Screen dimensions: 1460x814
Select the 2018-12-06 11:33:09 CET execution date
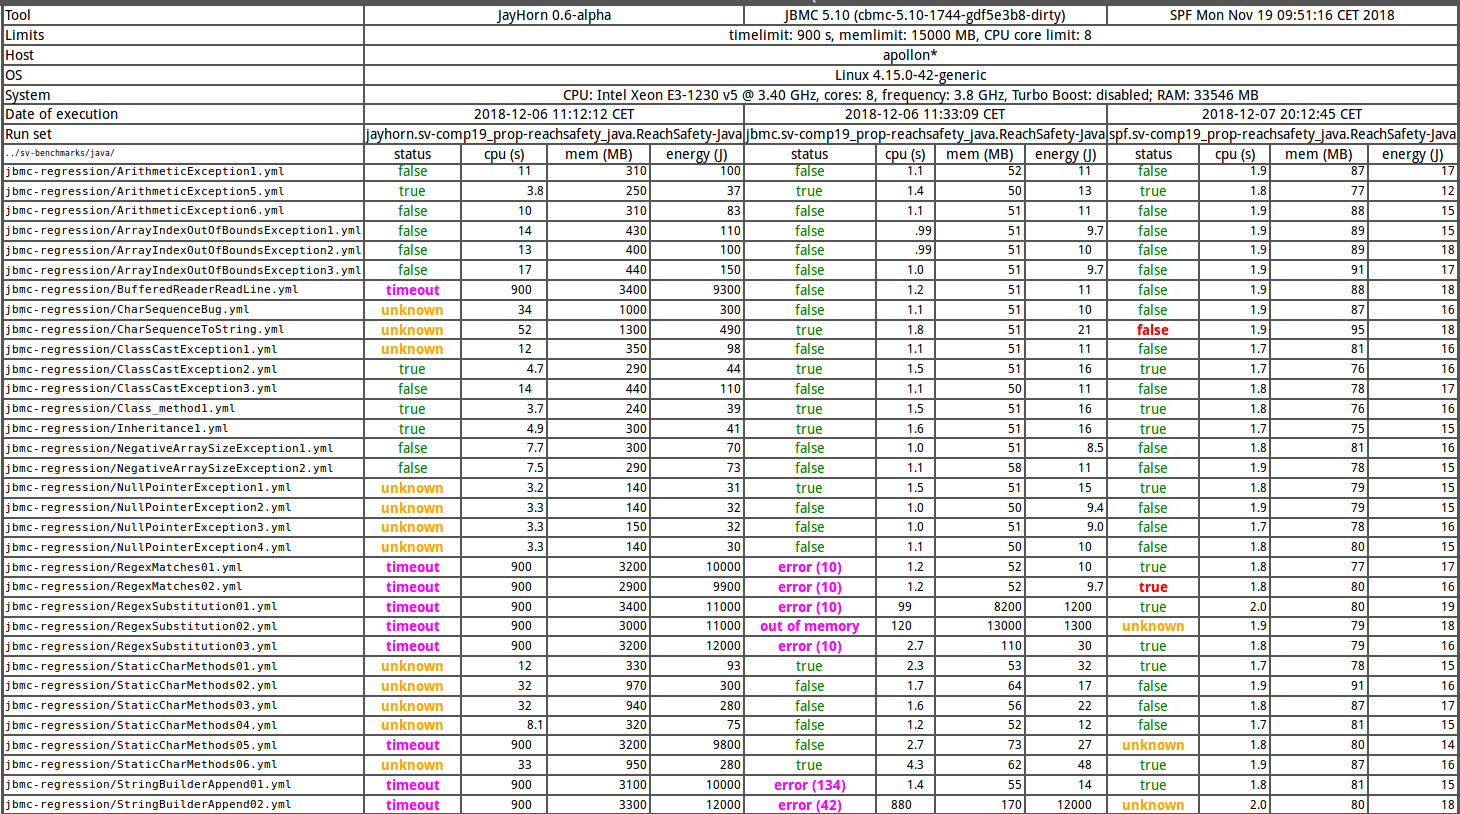pyautogui.click(x=925, y=114)
